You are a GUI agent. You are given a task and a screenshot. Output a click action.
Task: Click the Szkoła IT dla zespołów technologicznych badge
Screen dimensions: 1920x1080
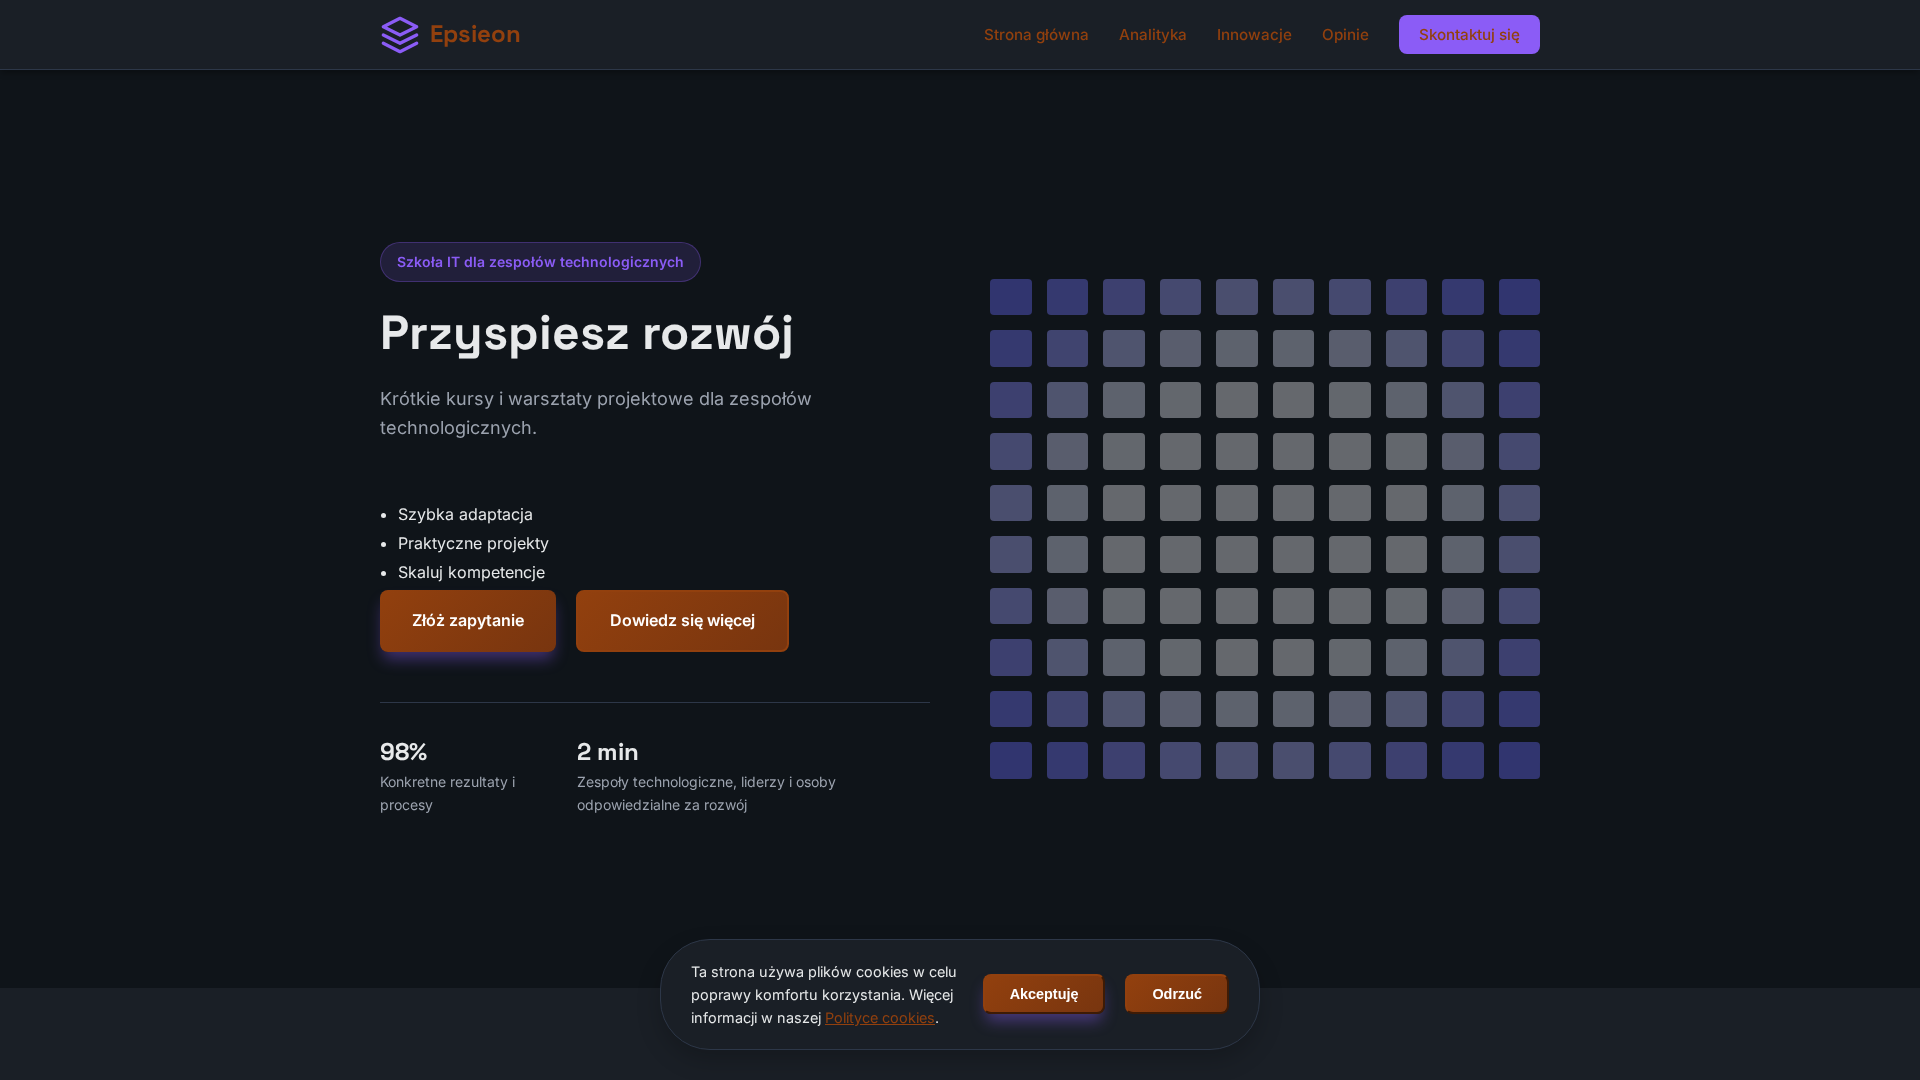click(x=540, y=262)
